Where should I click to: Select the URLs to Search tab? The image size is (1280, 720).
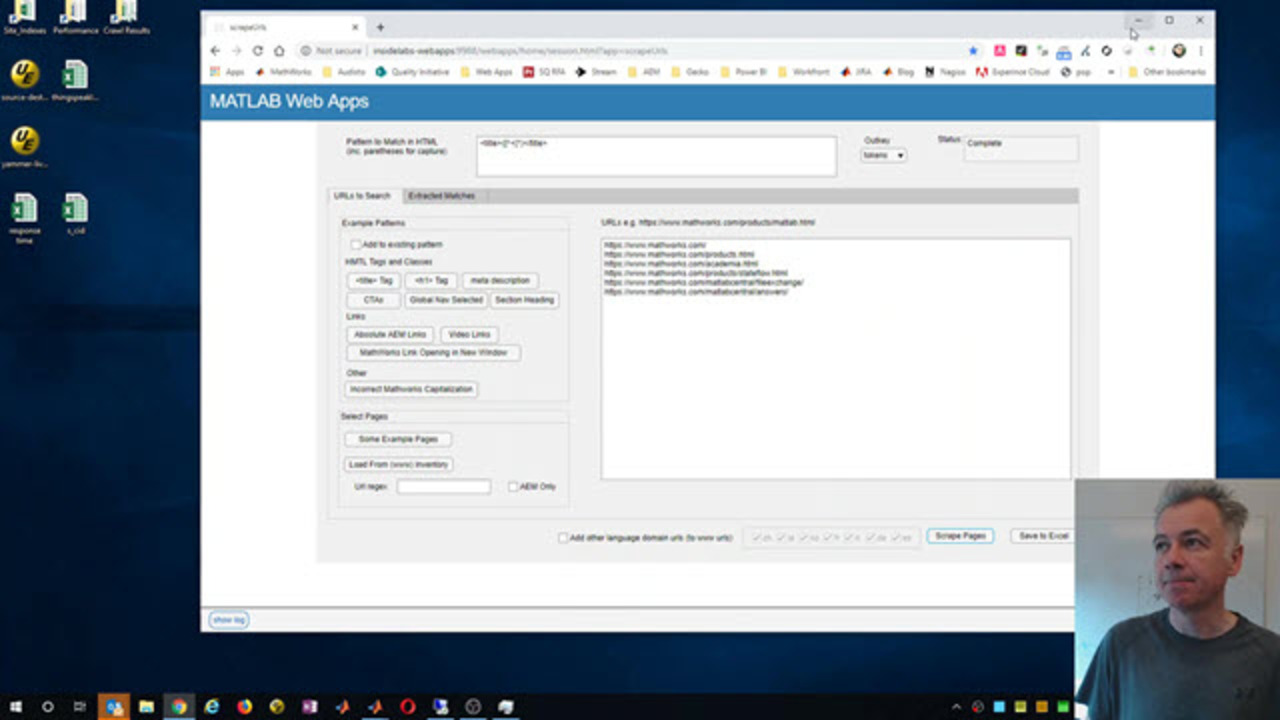click(x=362, y=196)
